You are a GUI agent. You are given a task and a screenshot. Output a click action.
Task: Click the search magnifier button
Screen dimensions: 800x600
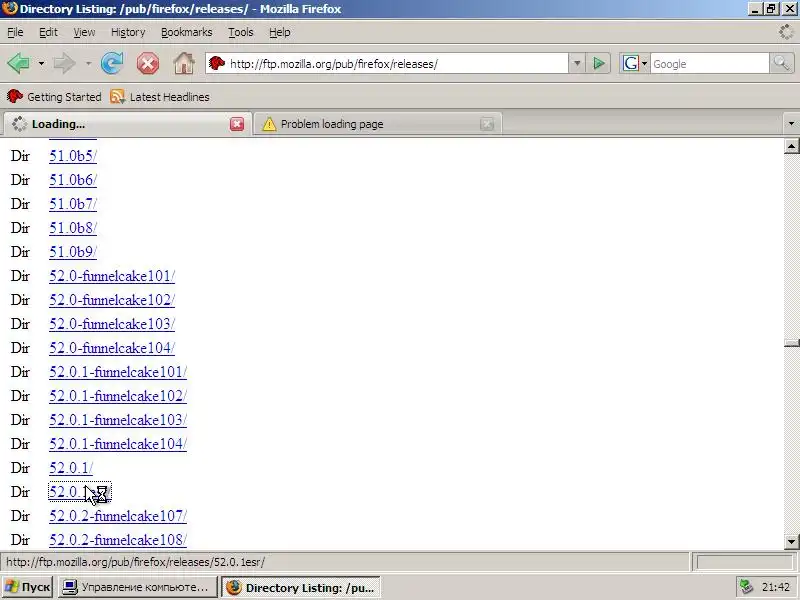coord(781,64)
